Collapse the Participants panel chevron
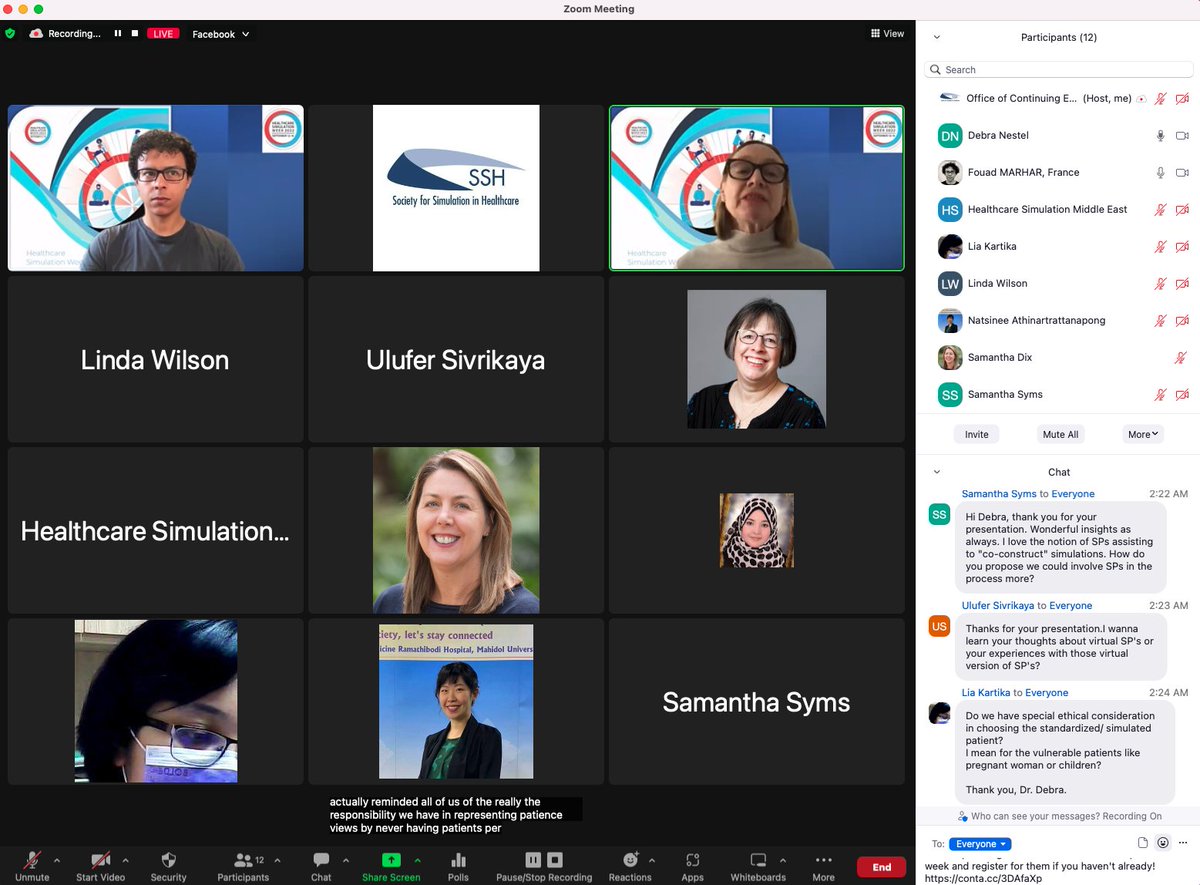The height and width of the screenshot is (885, 1200). click(937, 37)
